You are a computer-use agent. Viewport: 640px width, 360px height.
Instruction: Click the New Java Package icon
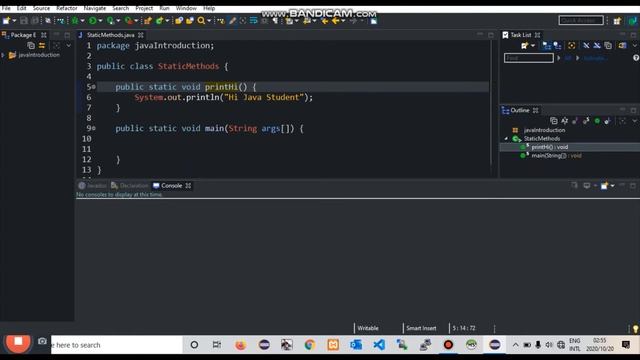[x=148, y=20]
